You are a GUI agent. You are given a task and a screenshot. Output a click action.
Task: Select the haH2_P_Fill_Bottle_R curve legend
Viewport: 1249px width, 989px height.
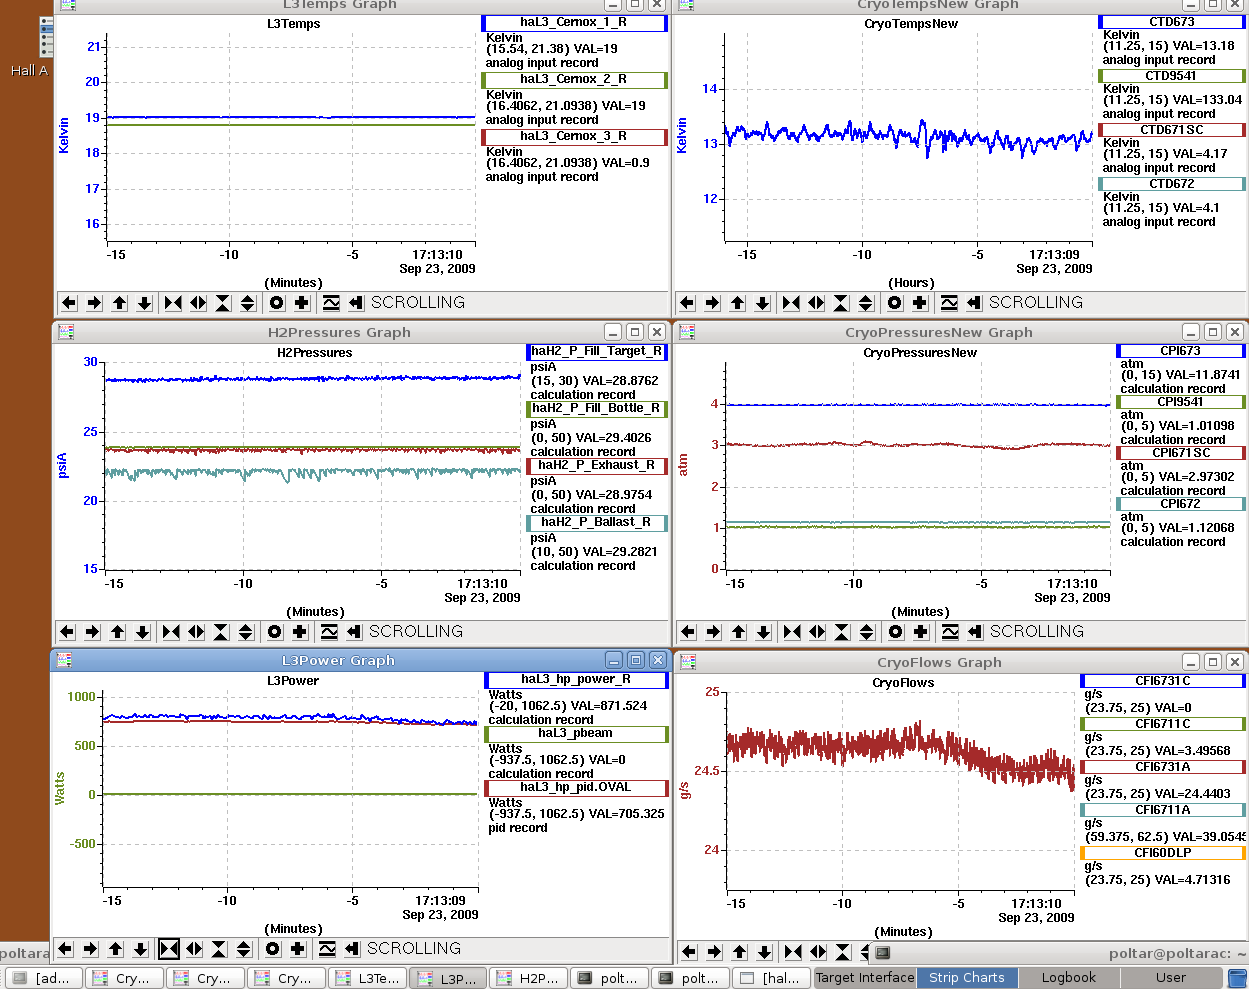[597, 409]
